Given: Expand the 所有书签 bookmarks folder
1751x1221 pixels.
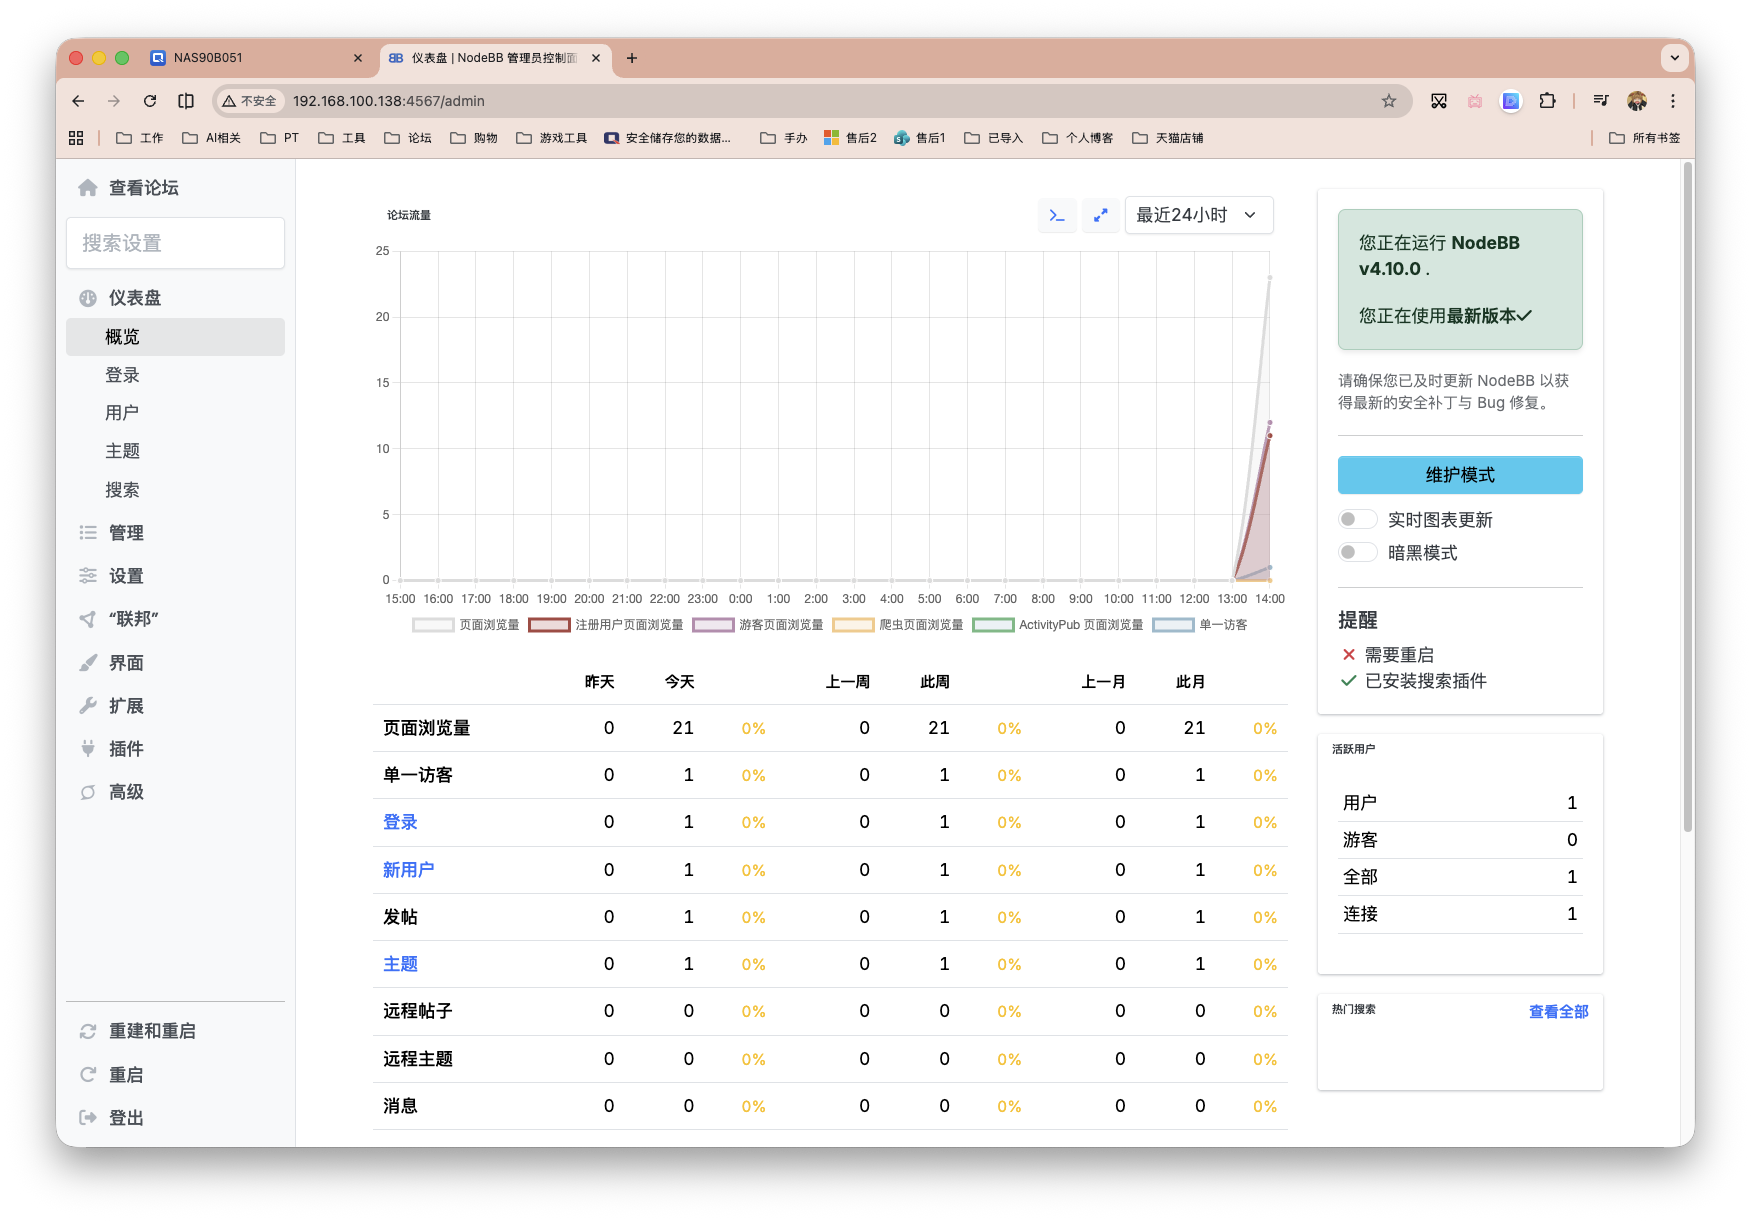Looking at the screenshot, I should 1643,137.
